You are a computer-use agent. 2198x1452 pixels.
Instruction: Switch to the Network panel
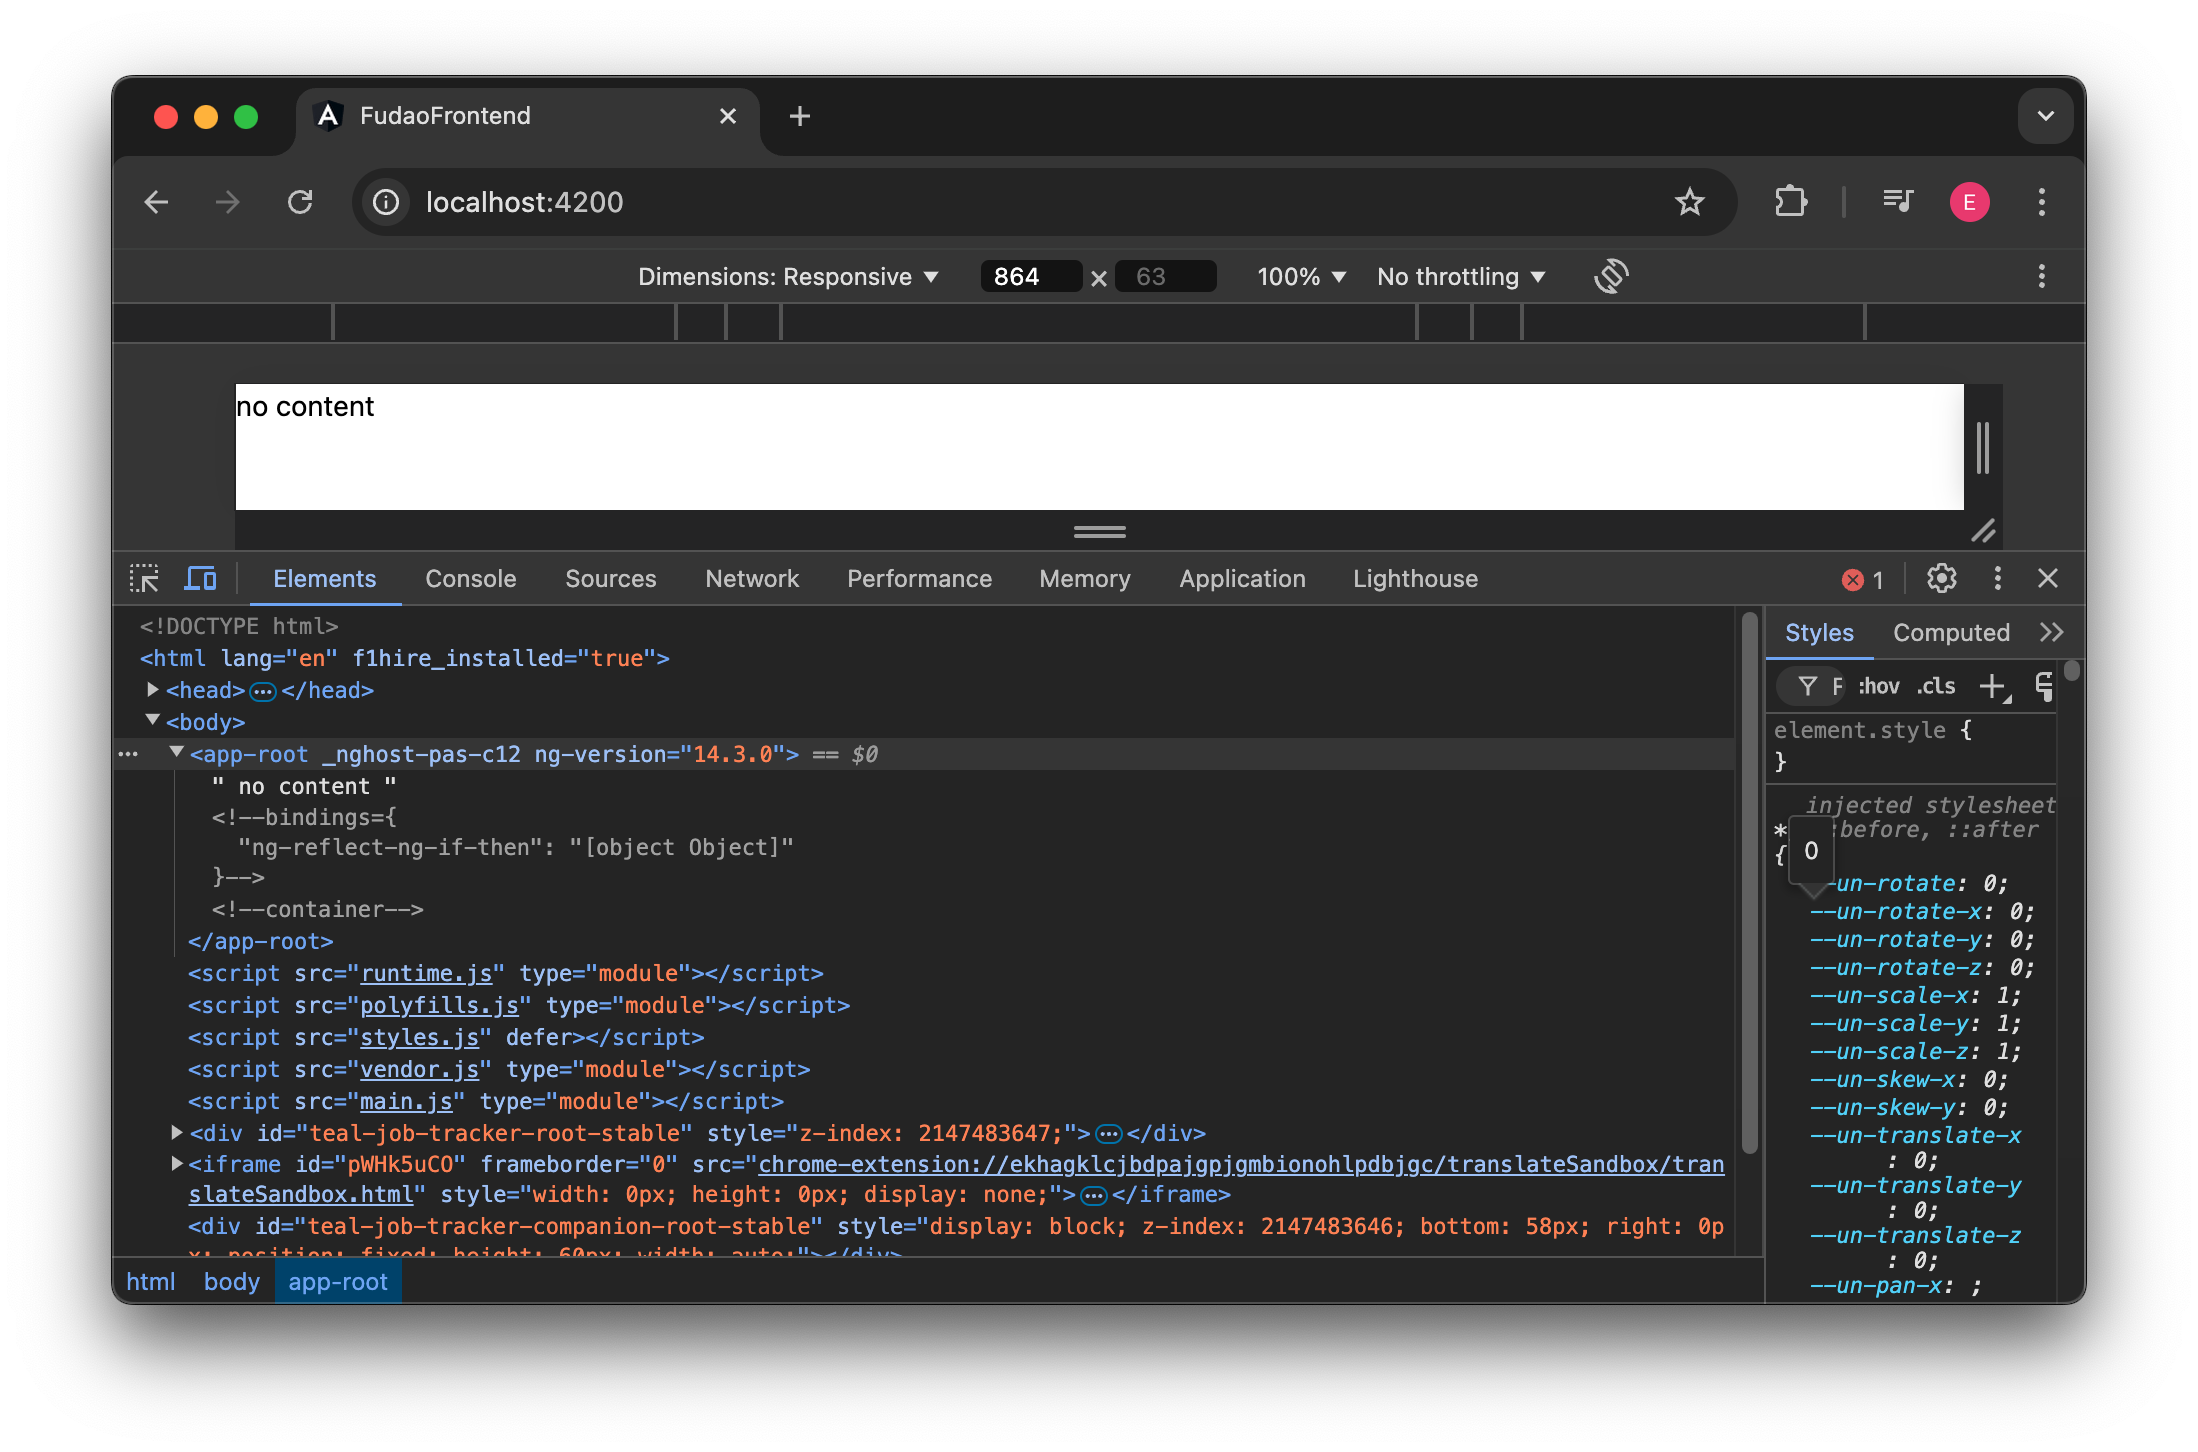point(751,578)
